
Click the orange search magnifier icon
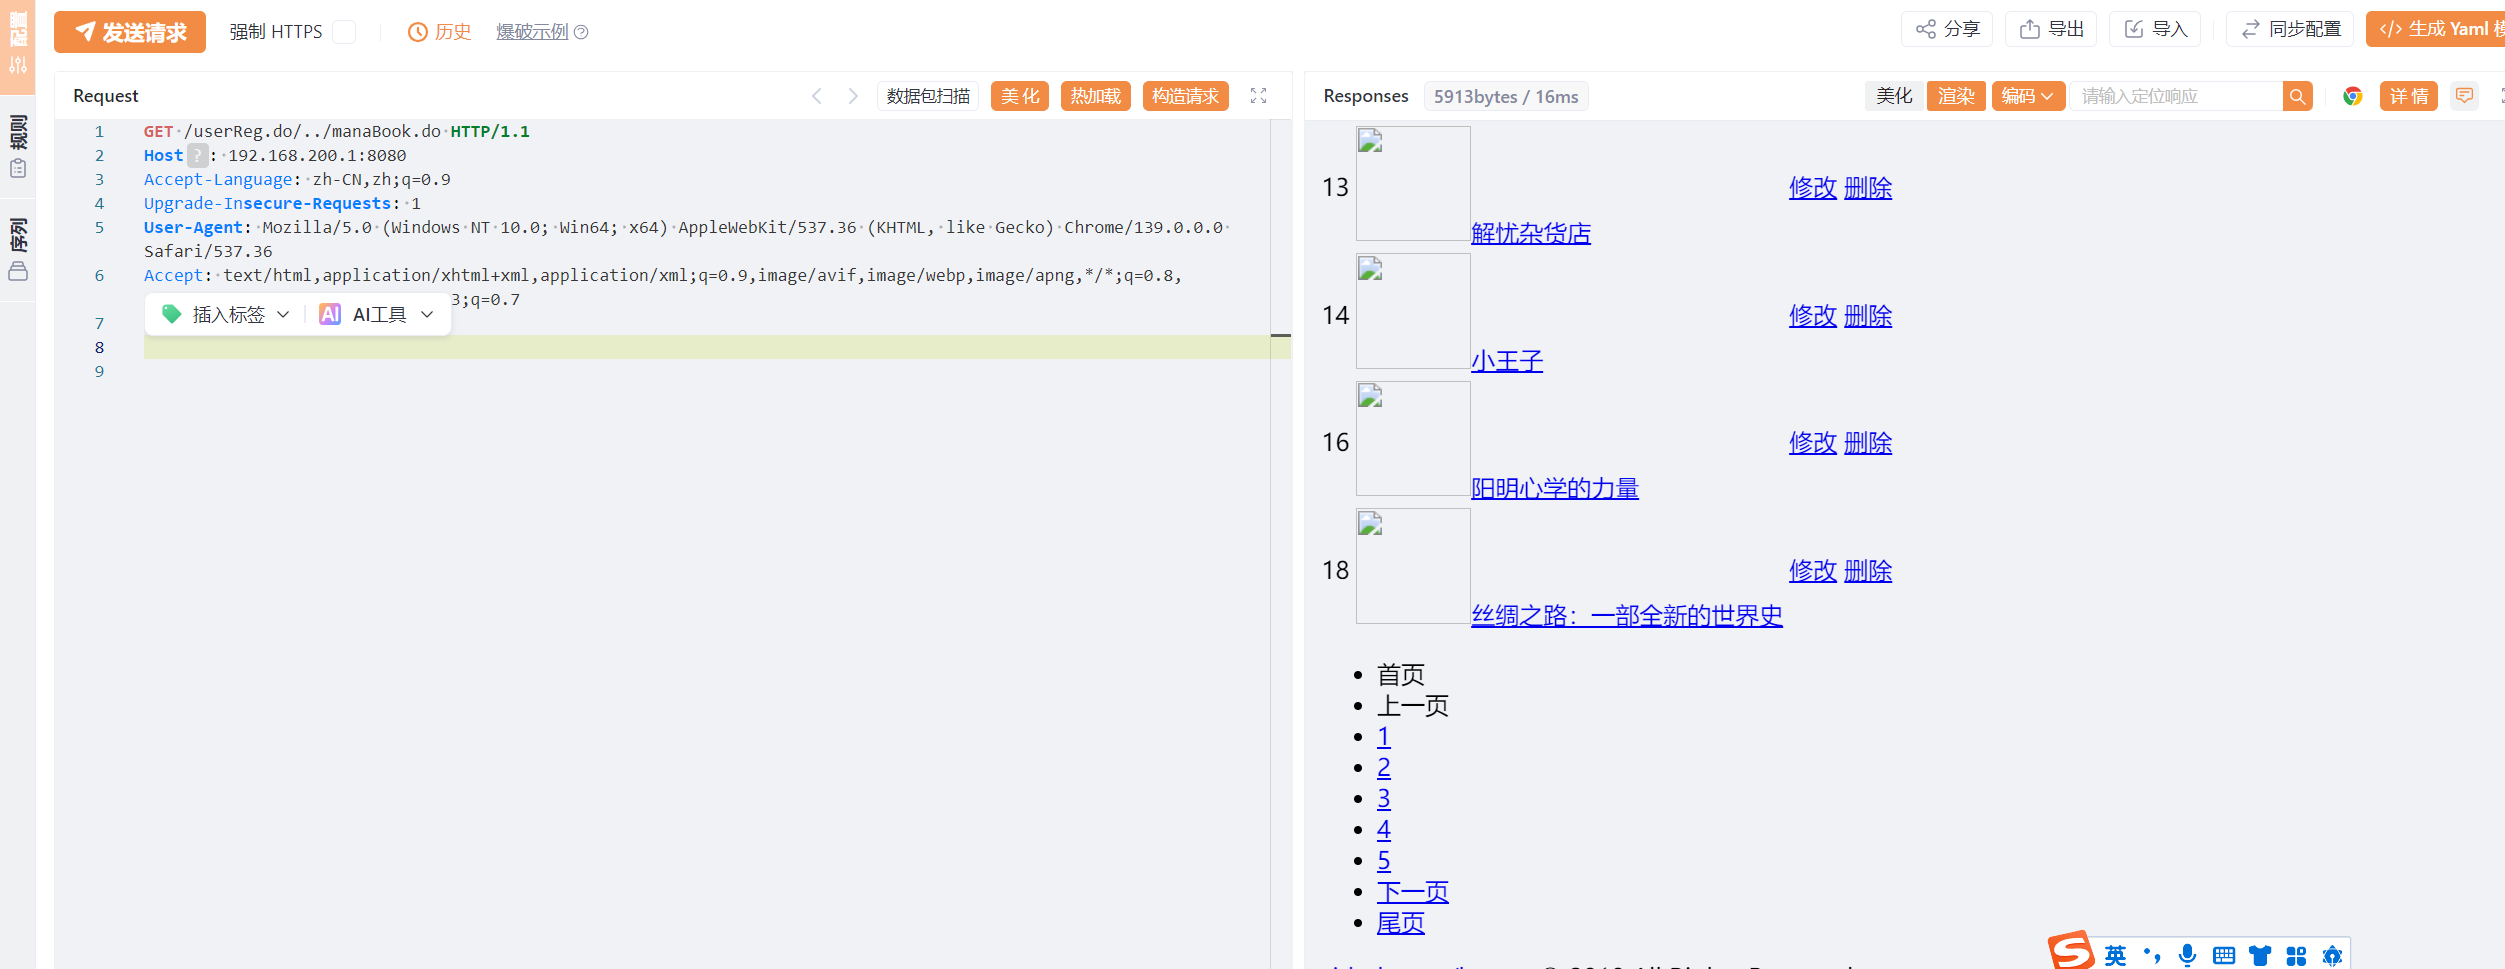[2297, 96]
